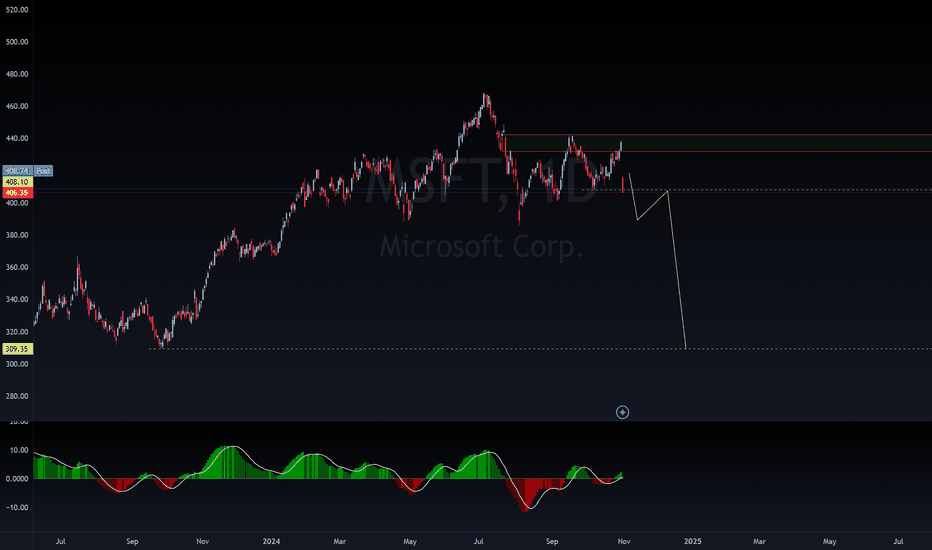The image size is (932, 550).
Task: Click the 2024 label on time axis
Action: point(271,541)
